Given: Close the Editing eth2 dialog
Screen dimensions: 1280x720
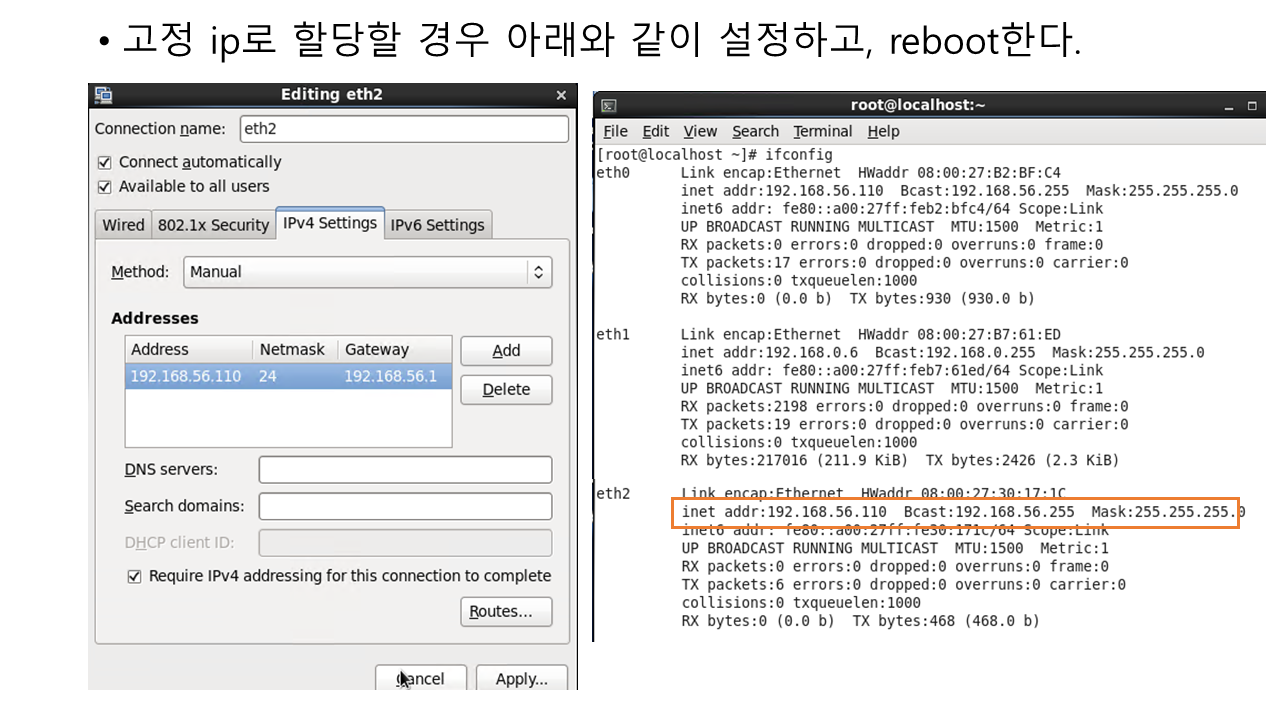Looking at the screenshot, I should pos(561,95).
